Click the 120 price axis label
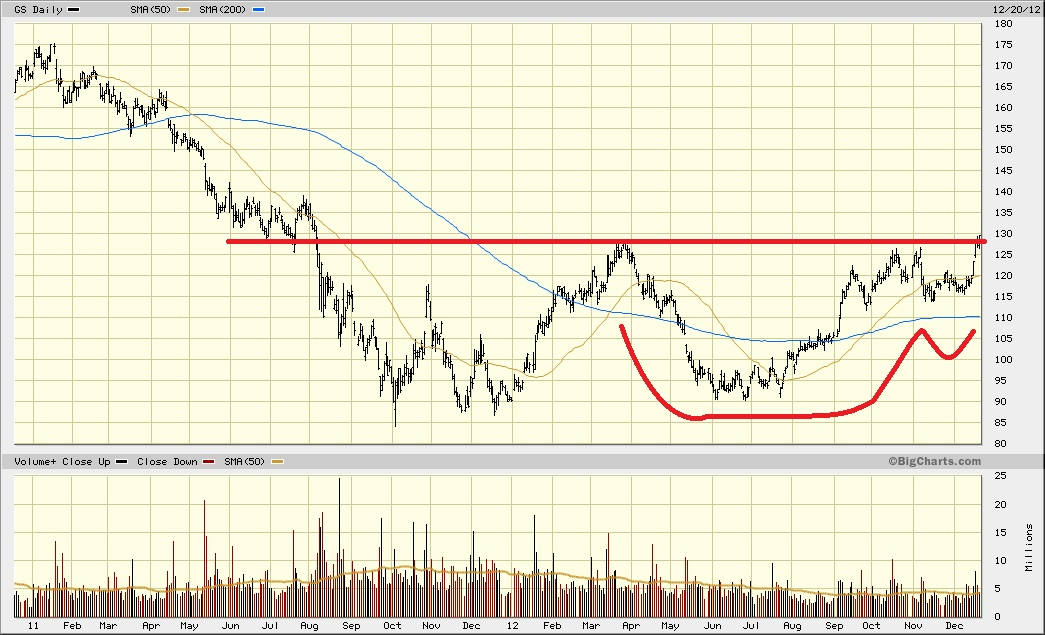Screen dimensions: 1045x635 (1003, 275)
